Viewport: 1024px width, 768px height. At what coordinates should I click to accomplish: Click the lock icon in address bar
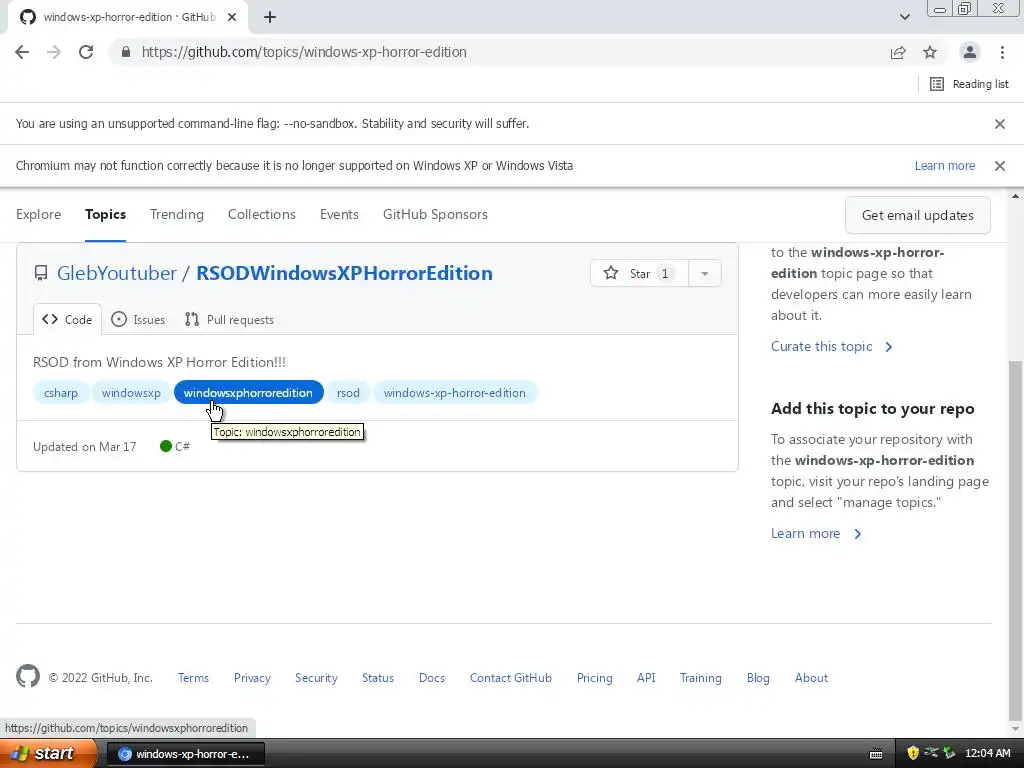(126, 52)
